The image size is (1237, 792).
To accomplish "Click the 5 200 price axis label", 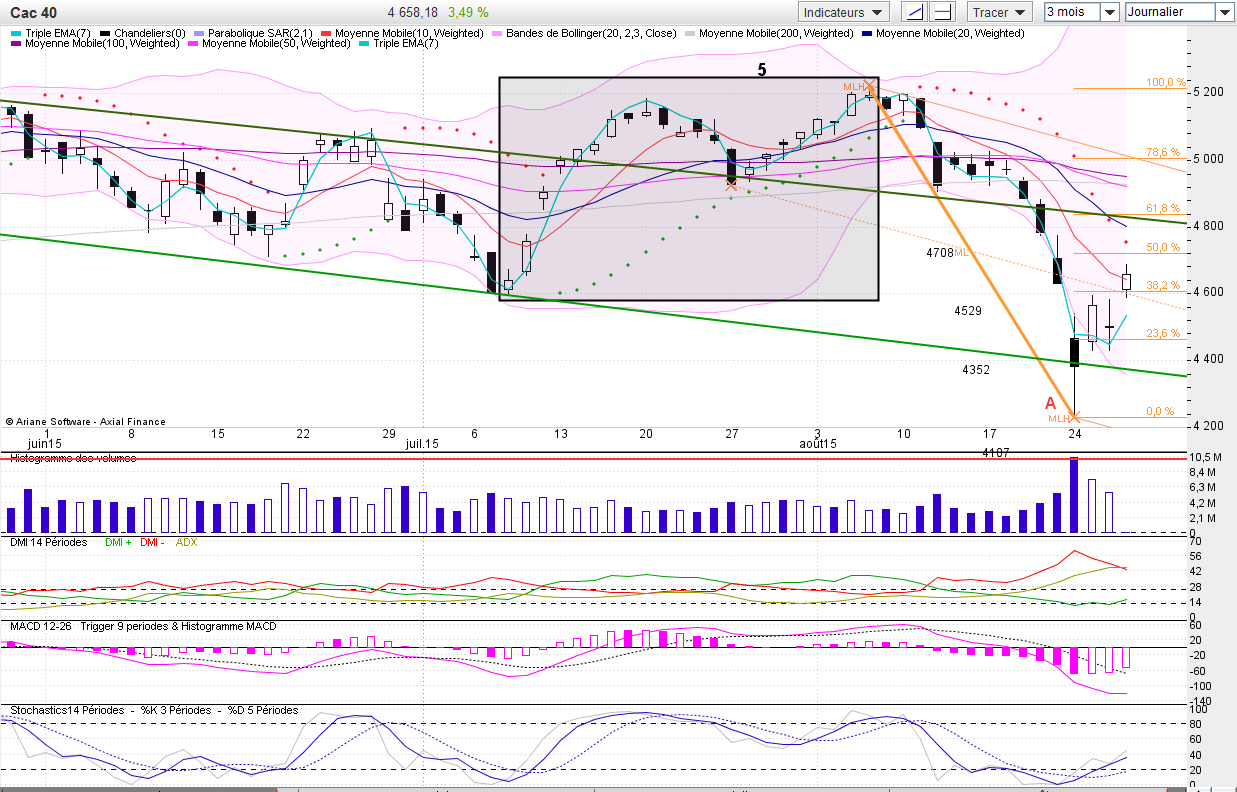I will pos(1208,91).
